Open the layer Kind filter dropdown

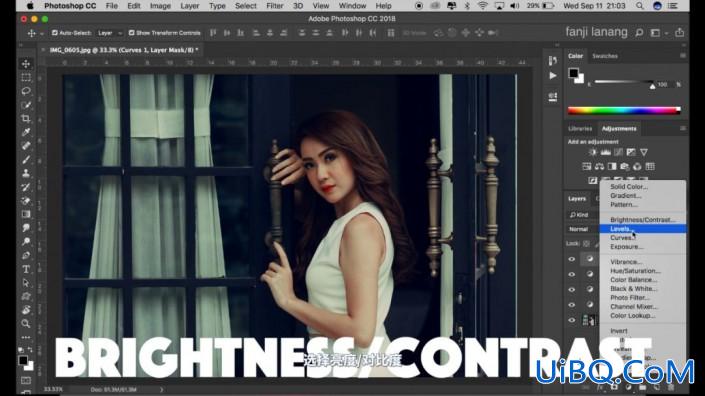pos(583,215)
